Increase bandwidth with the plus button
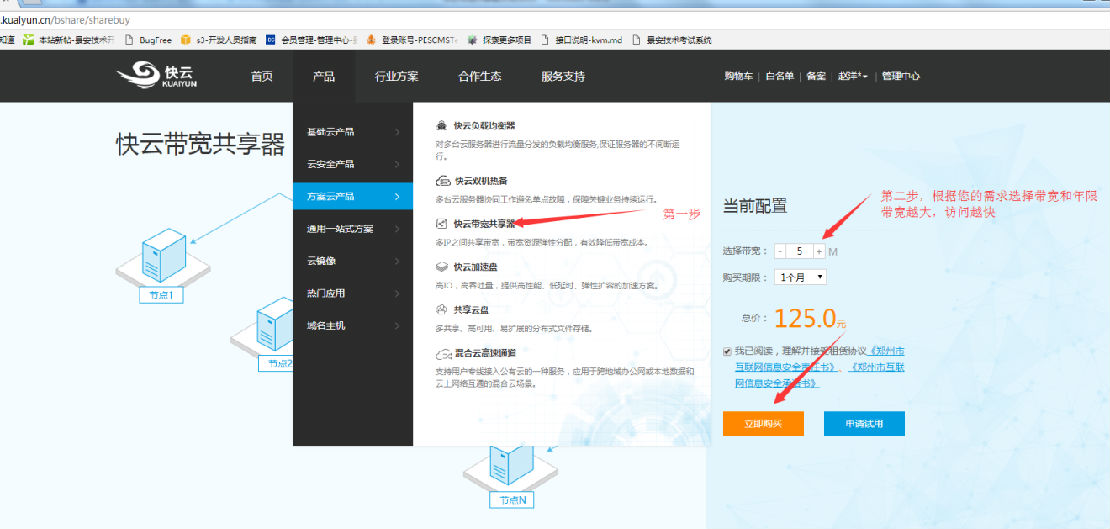This screenshot has width=1110, height=529. pos(819,251)
